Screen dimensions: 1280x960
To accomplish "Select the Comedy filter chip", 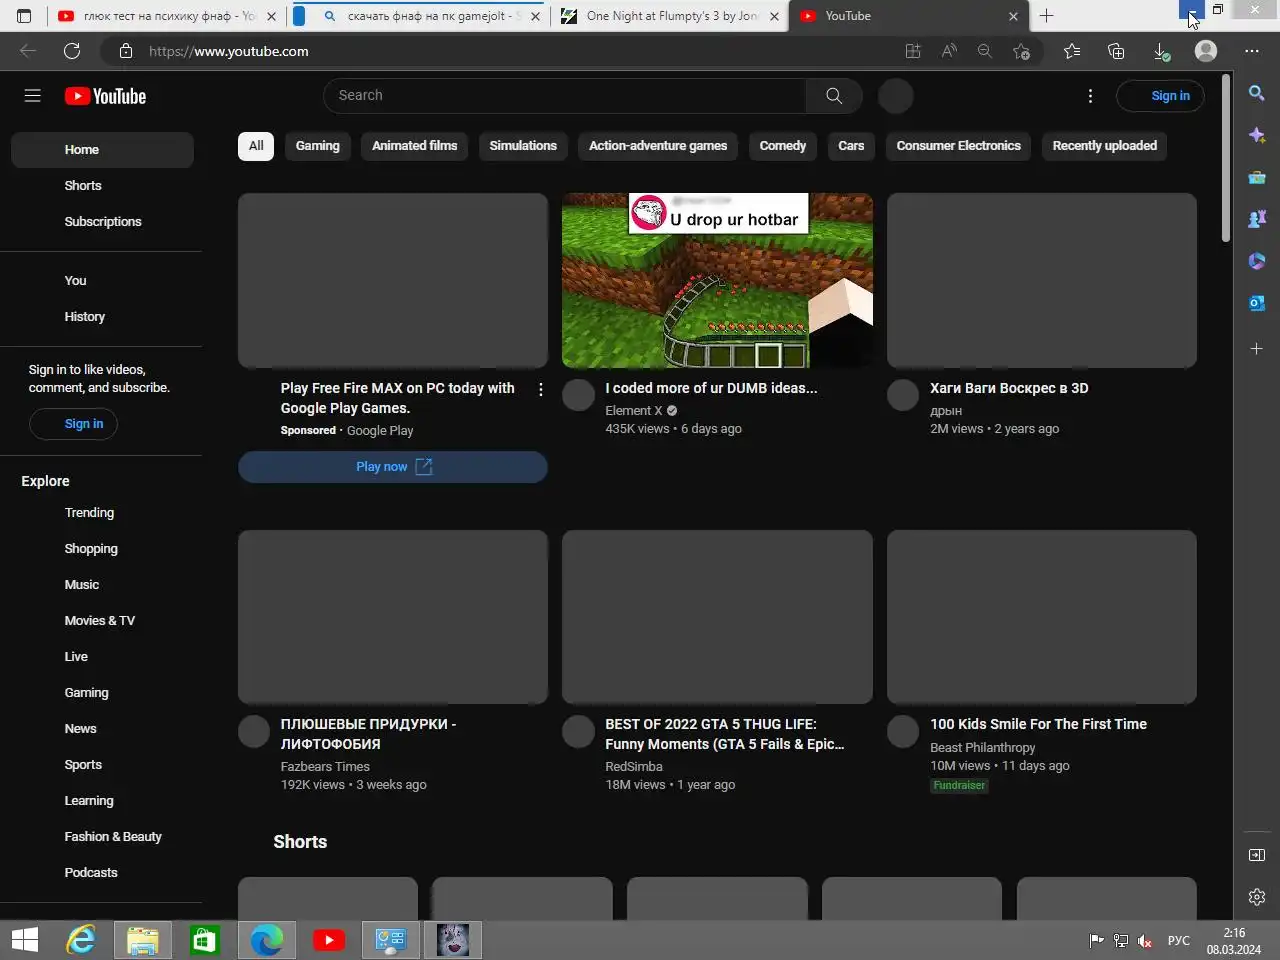I will point(782,146).
